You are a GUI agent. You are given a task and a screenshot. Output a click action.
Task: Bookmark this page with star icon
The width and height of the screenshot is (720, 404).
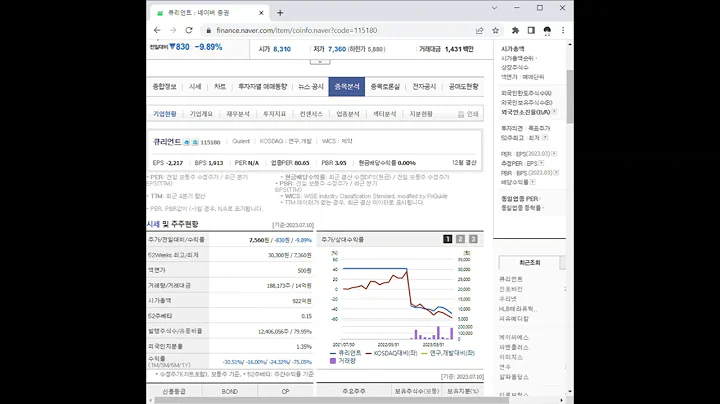pyautogui.click(x=495, y=30)
